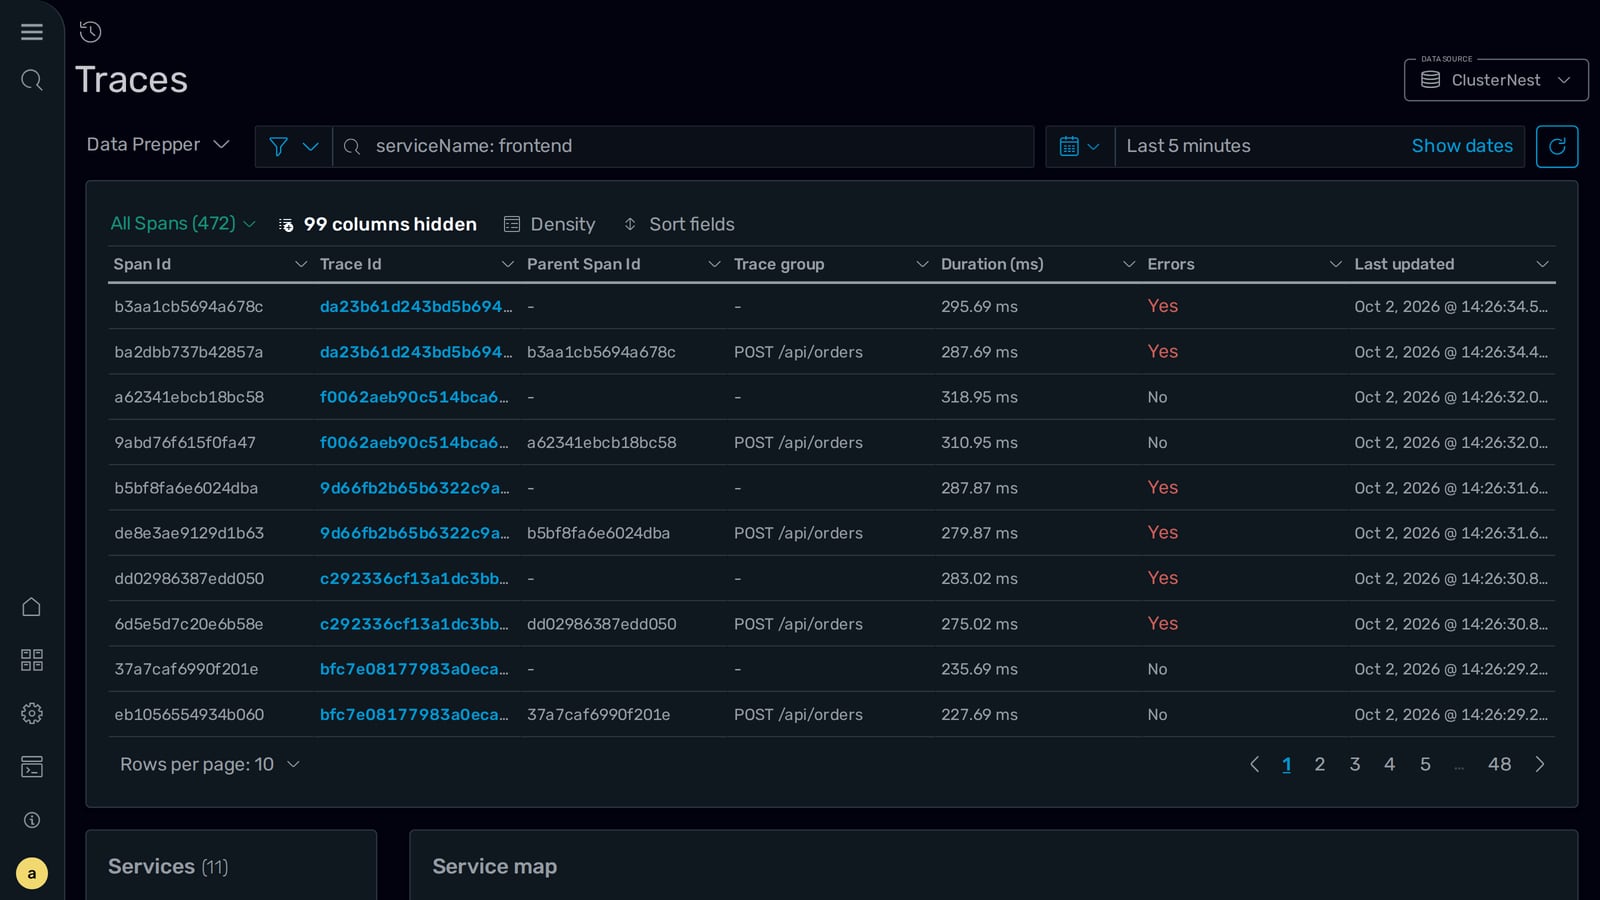
Task: Open the hamburger navigation menu
Action: click(32, 32)
